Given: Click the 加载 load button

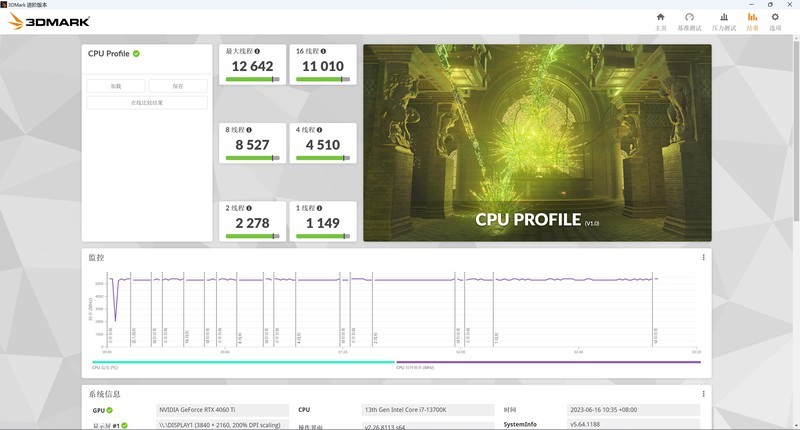Looking at the screenshot, I should coord(116,86).
